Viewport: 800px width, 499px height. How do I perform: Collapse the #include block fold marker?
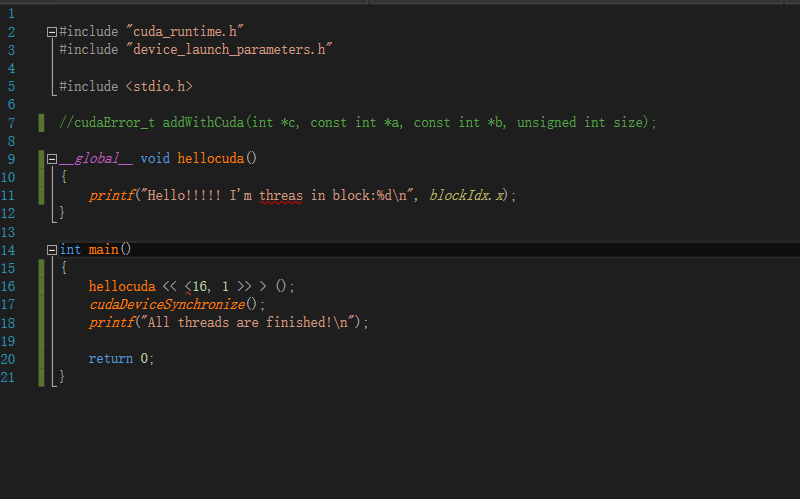(x=52, y=32)
